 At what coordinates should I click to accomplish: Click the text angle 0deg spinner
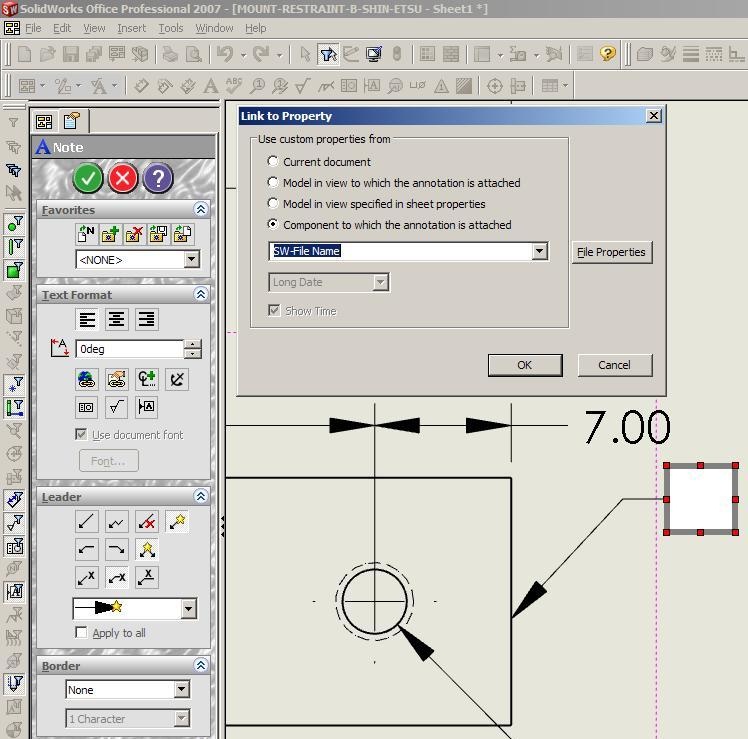(x=193, y=349)
